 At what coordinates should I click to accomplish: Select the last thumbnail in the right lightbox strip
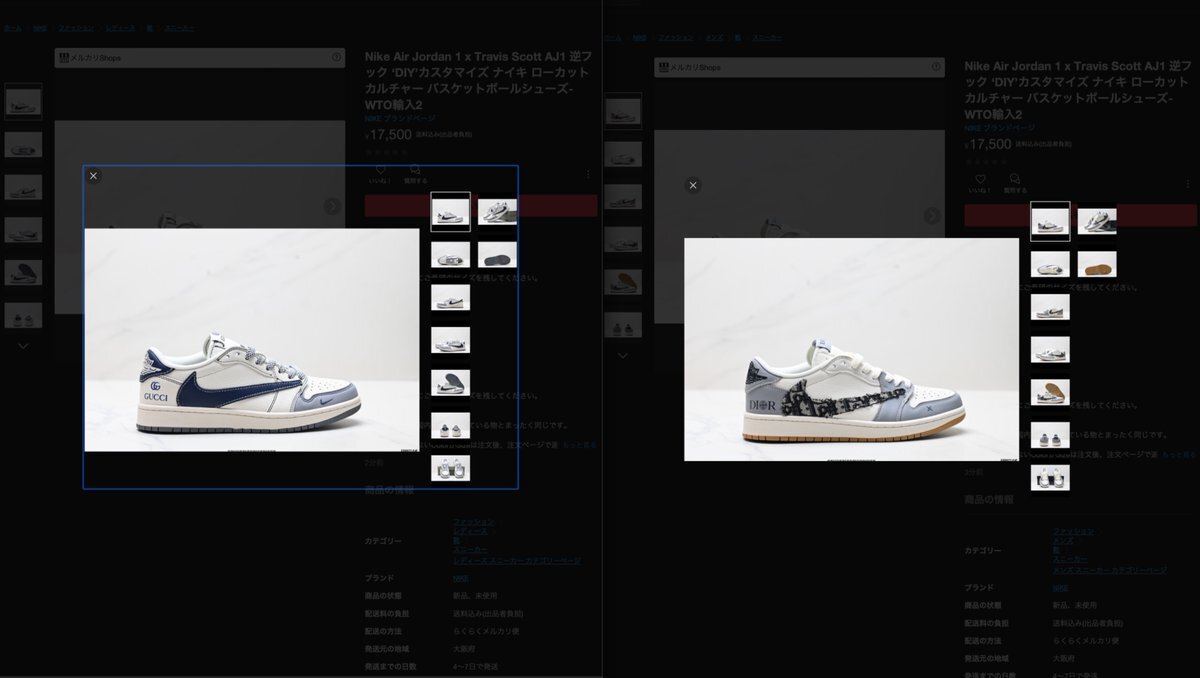[x=1050, y=477]
